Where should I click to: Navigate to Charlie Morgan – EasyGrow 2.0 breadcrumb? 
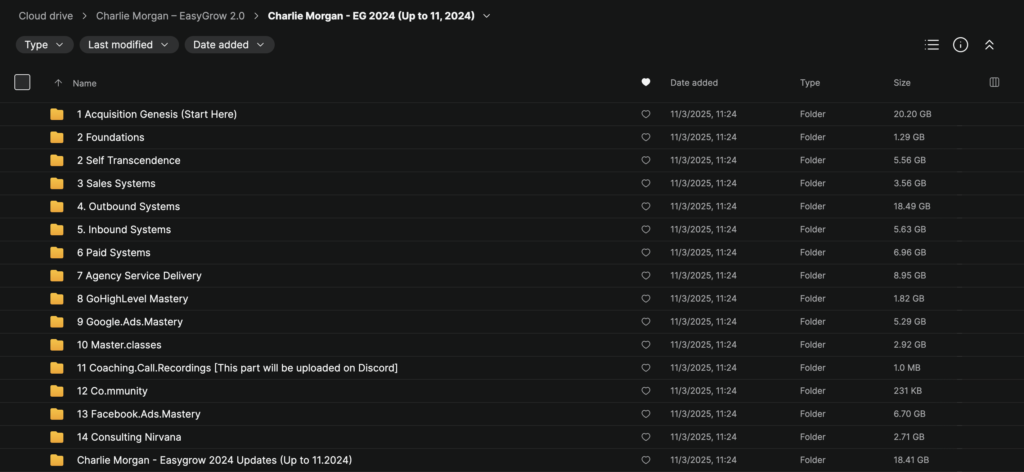click(x=170, y=16)
